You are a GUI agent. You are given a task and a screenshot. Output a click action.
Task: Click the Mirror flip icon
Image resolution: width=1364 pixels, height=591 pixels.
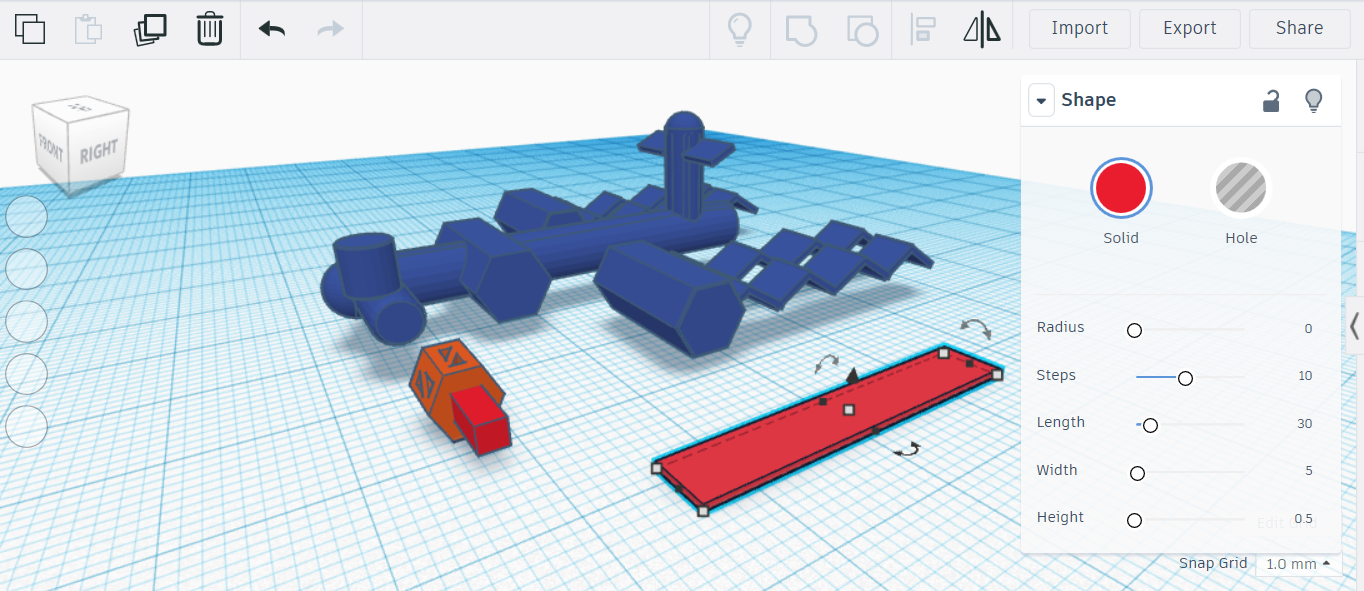tap(982, 29)
